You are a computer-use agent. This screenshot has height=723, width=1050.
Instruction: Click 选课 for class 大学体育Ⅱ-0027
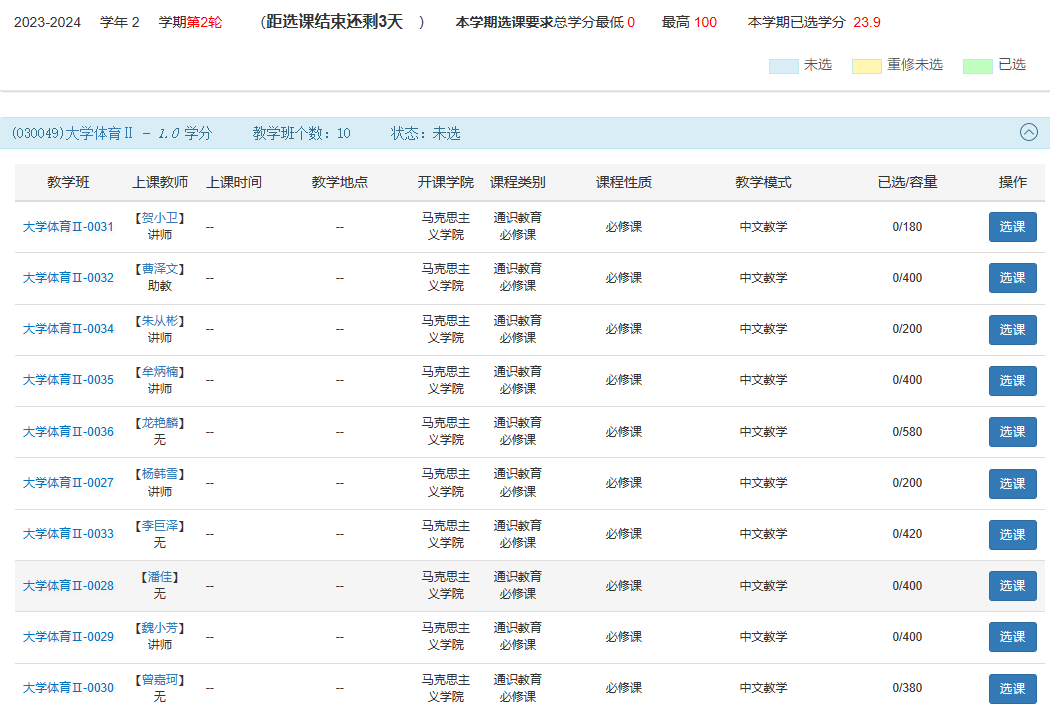pyautogui.click(x=1012, y=483)
